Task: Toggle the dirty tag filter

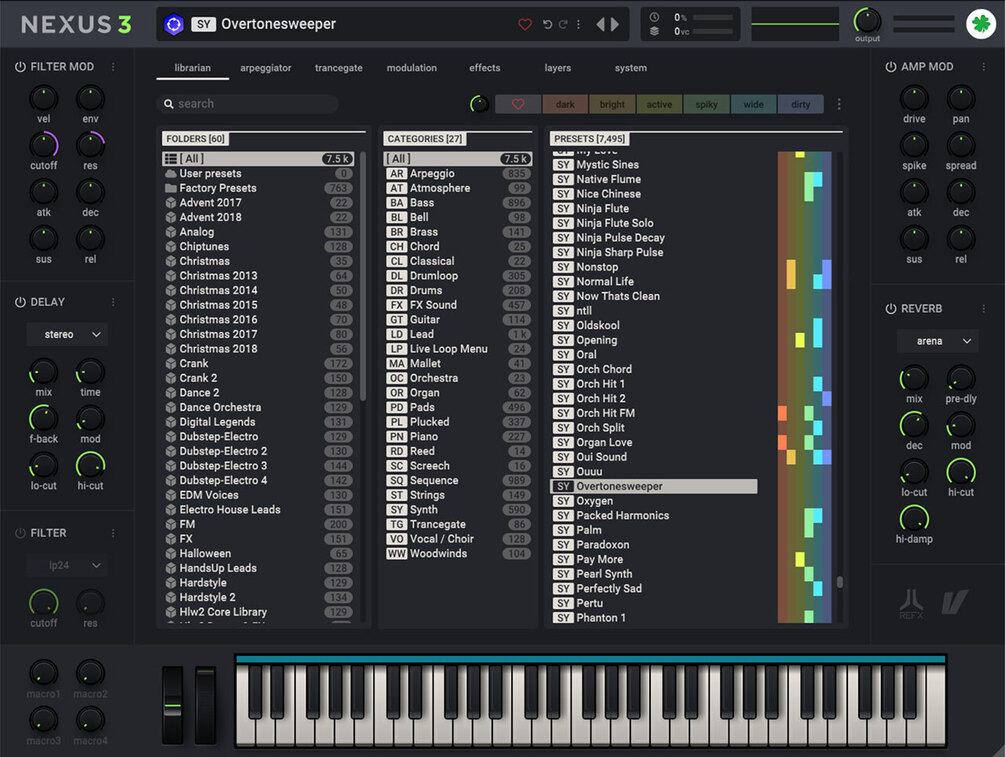Action: tap(801, 104)
